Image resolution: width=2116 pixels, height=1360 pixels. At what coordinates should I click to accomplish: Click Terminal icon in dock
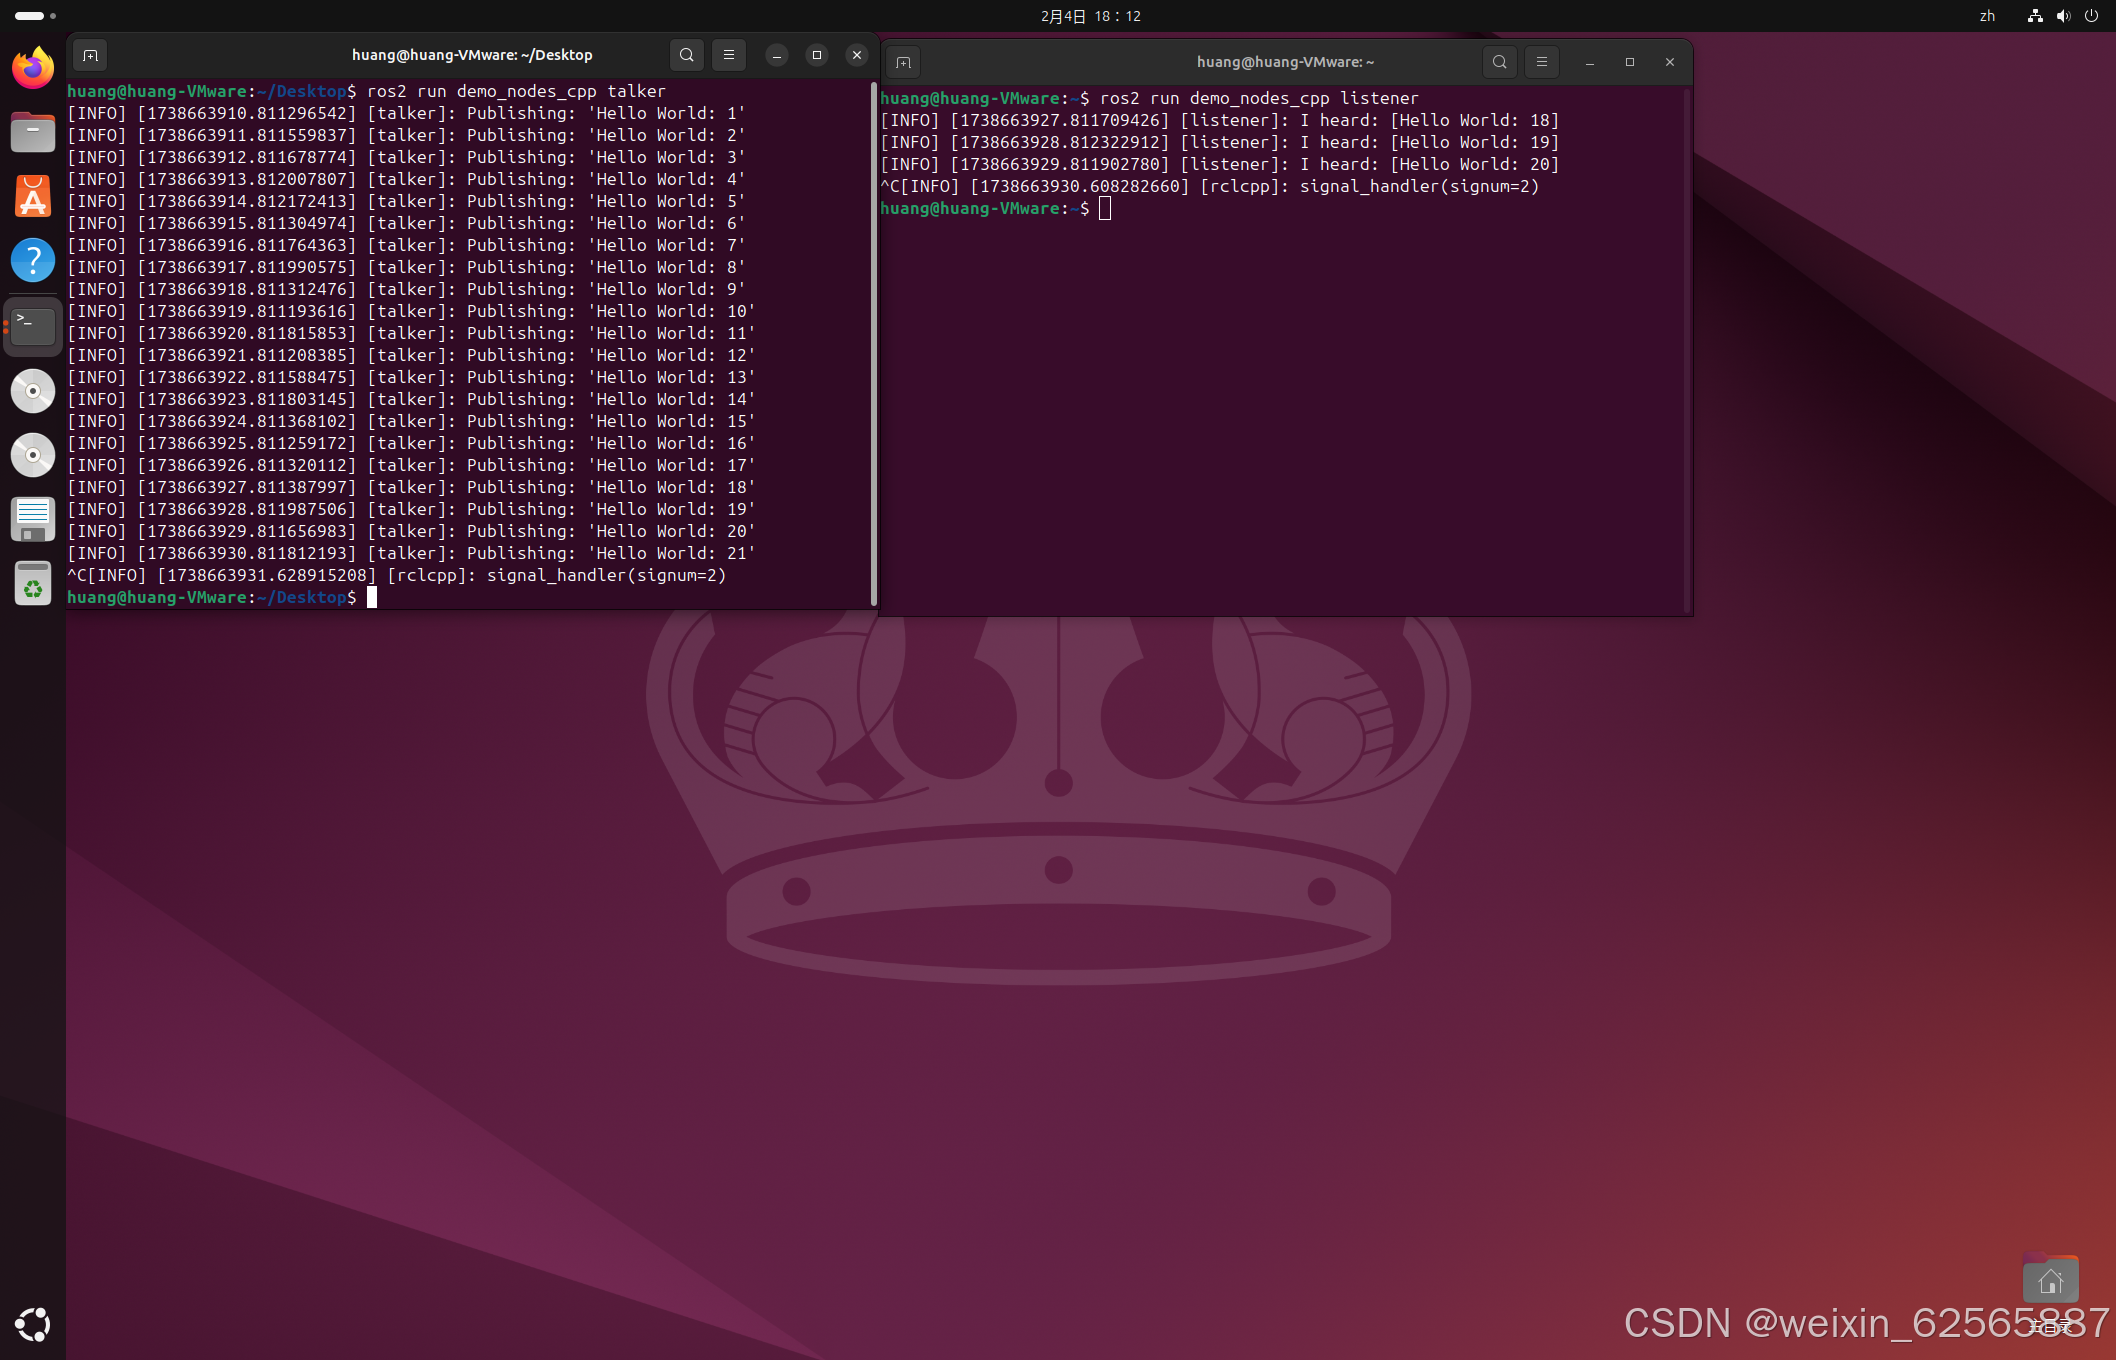(33, 326)
